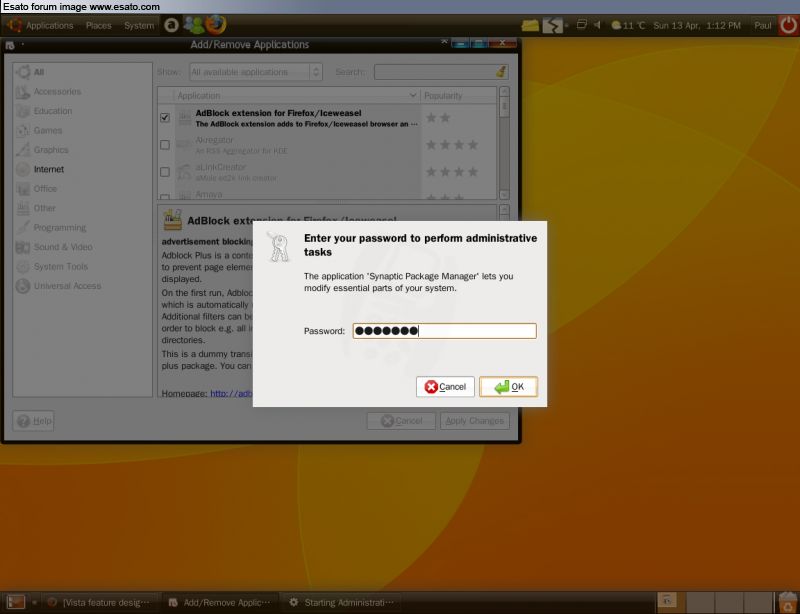Show the 11 °C weather applet

628,26
